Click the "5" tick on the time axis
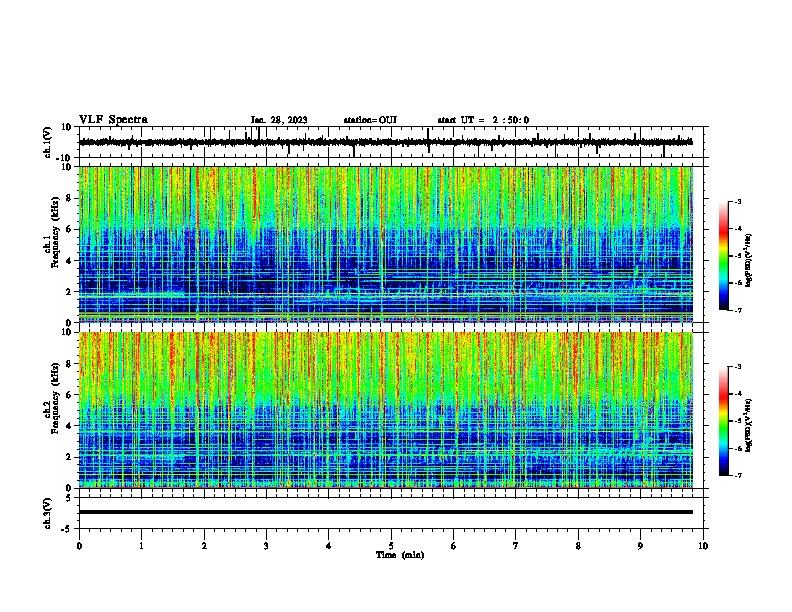This screenshot has width=792, height=612. point(391,546)
